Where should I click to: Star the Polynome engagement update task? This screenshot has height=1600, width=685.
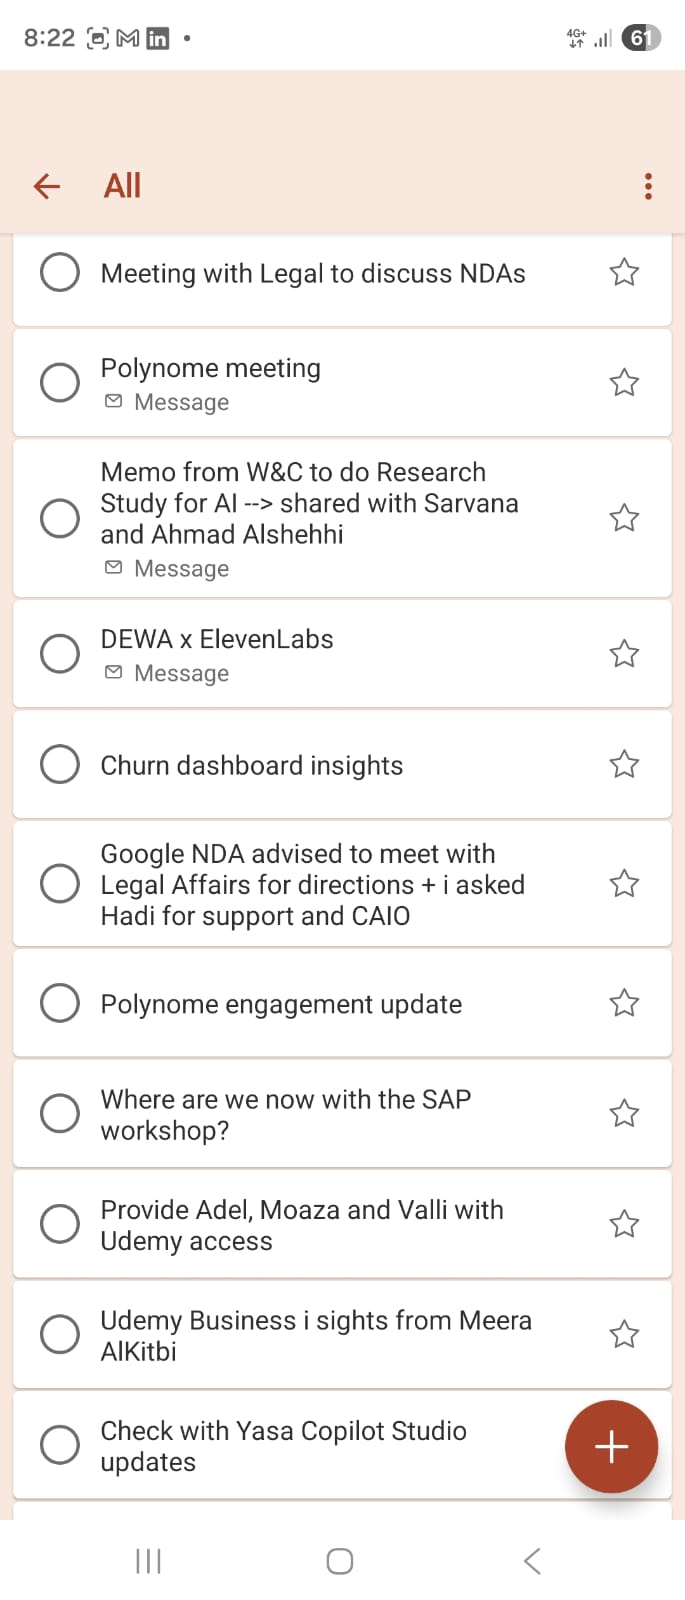[624, 1003]
